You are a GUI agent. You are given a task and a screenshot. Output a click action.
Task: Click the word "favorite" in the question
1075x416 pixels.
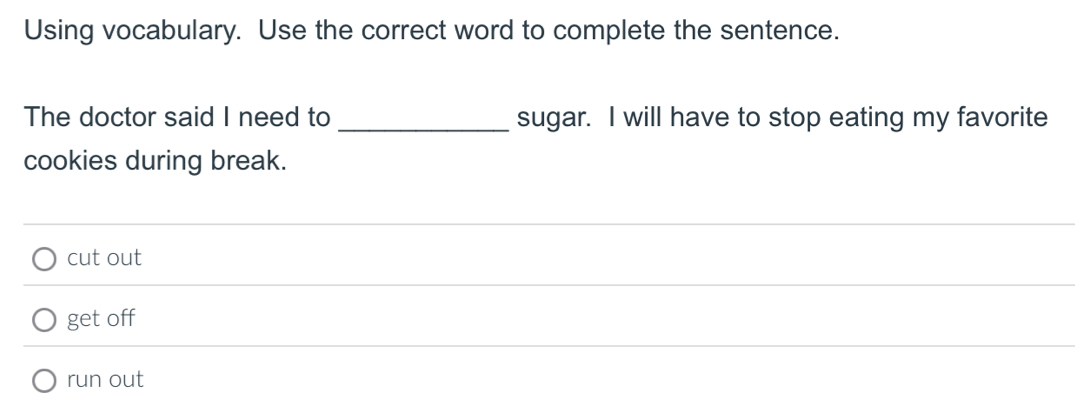[x=1003, y=118]
